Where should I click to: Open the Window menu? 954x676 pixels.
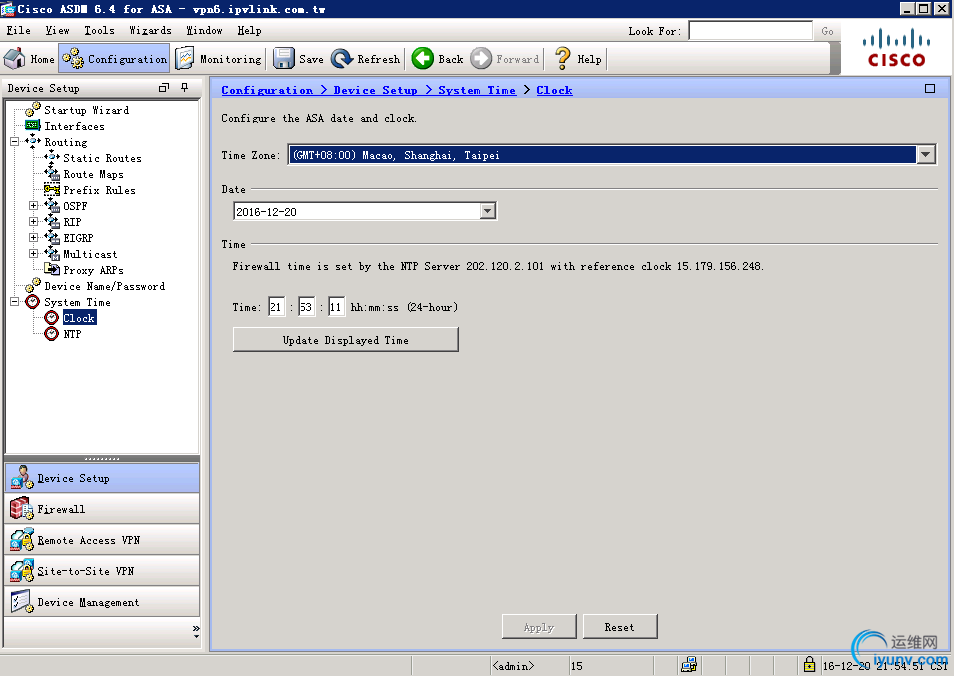pos(204,30)
